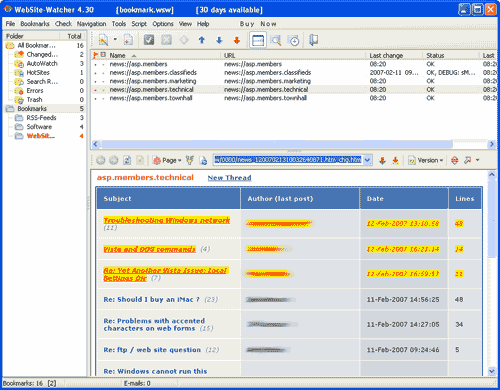The width and height of the screenshot is (500, 390).
Task: Click the Folder column header
Action: pyautogui.click(x=32, y=36)
